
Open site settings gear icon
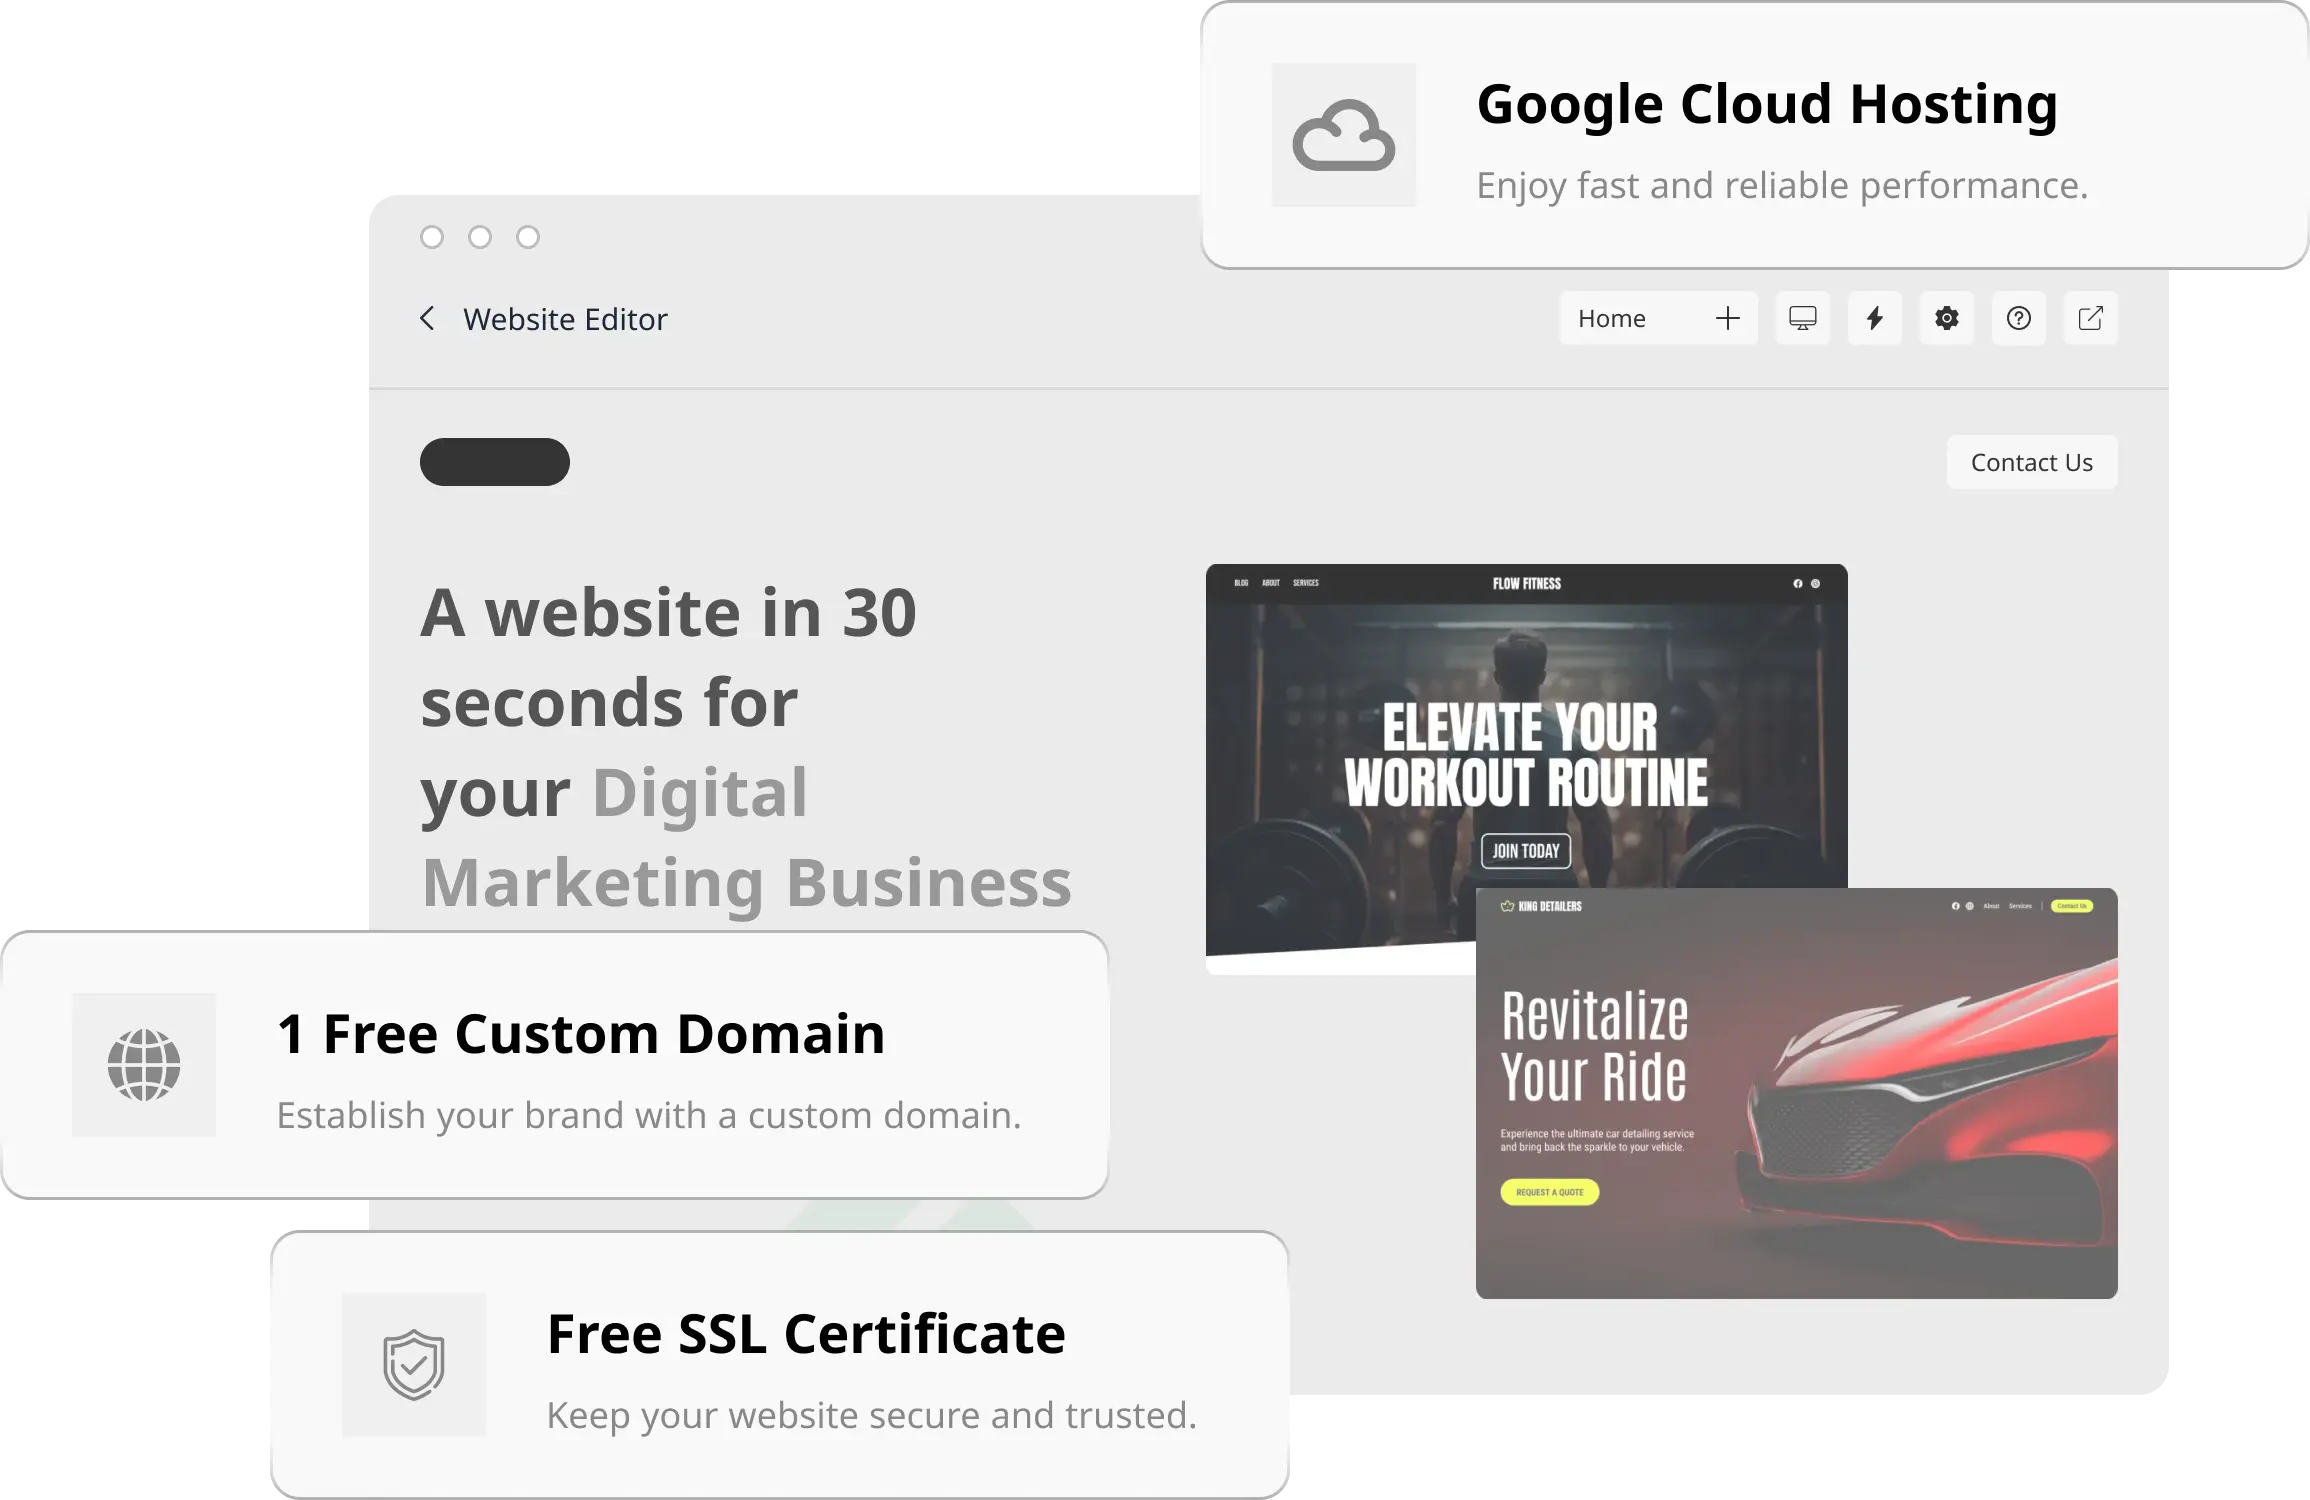coord(1946,319)
